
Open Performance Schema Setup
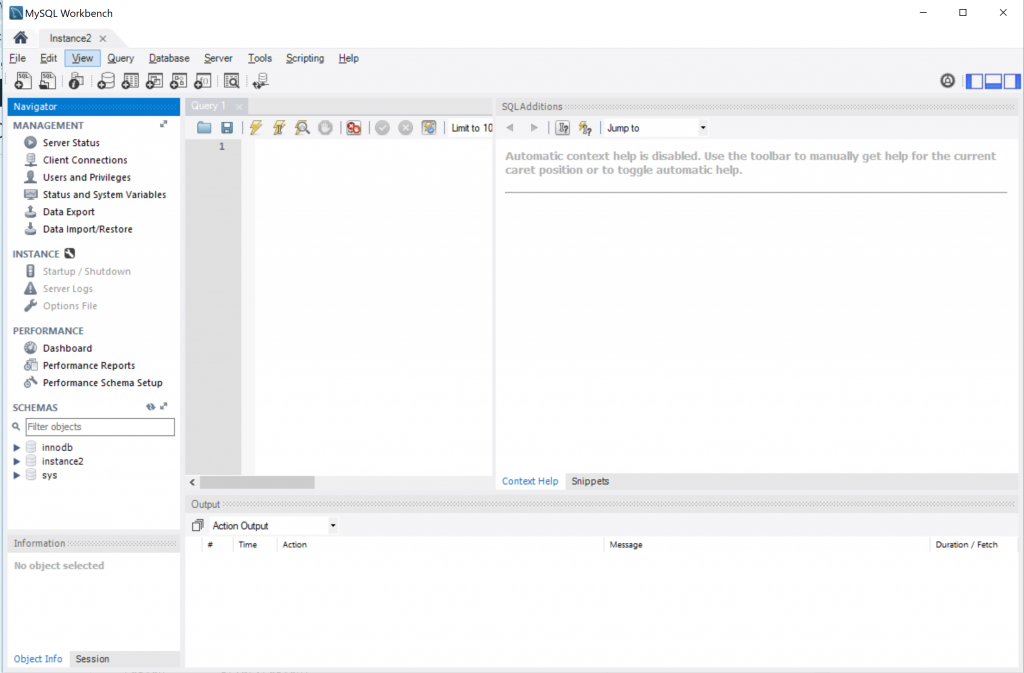click(x=103, y=383)
